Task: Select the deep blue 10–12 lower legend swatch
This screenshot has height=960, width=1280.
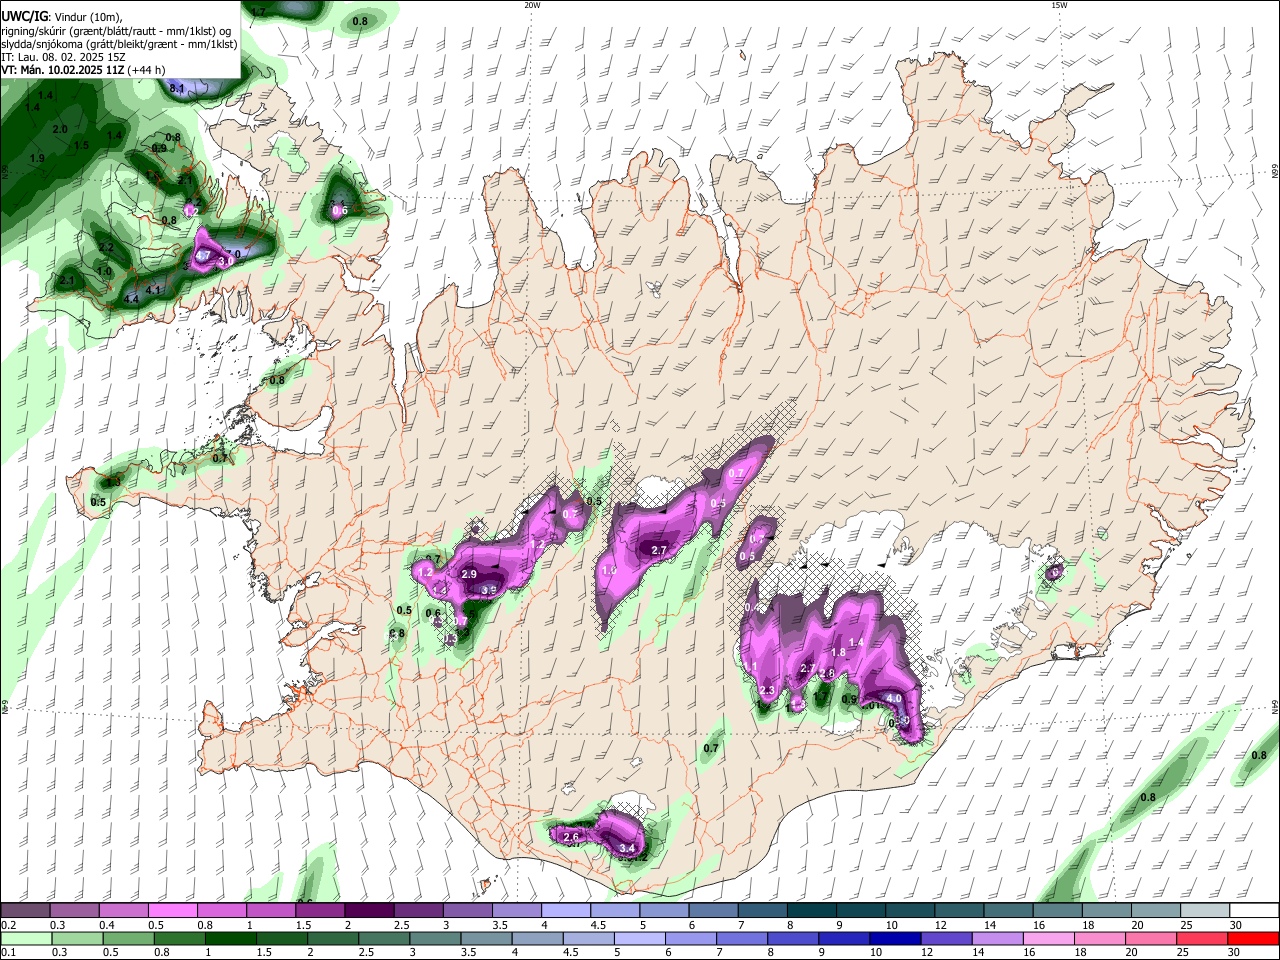Action: (897, 938)
